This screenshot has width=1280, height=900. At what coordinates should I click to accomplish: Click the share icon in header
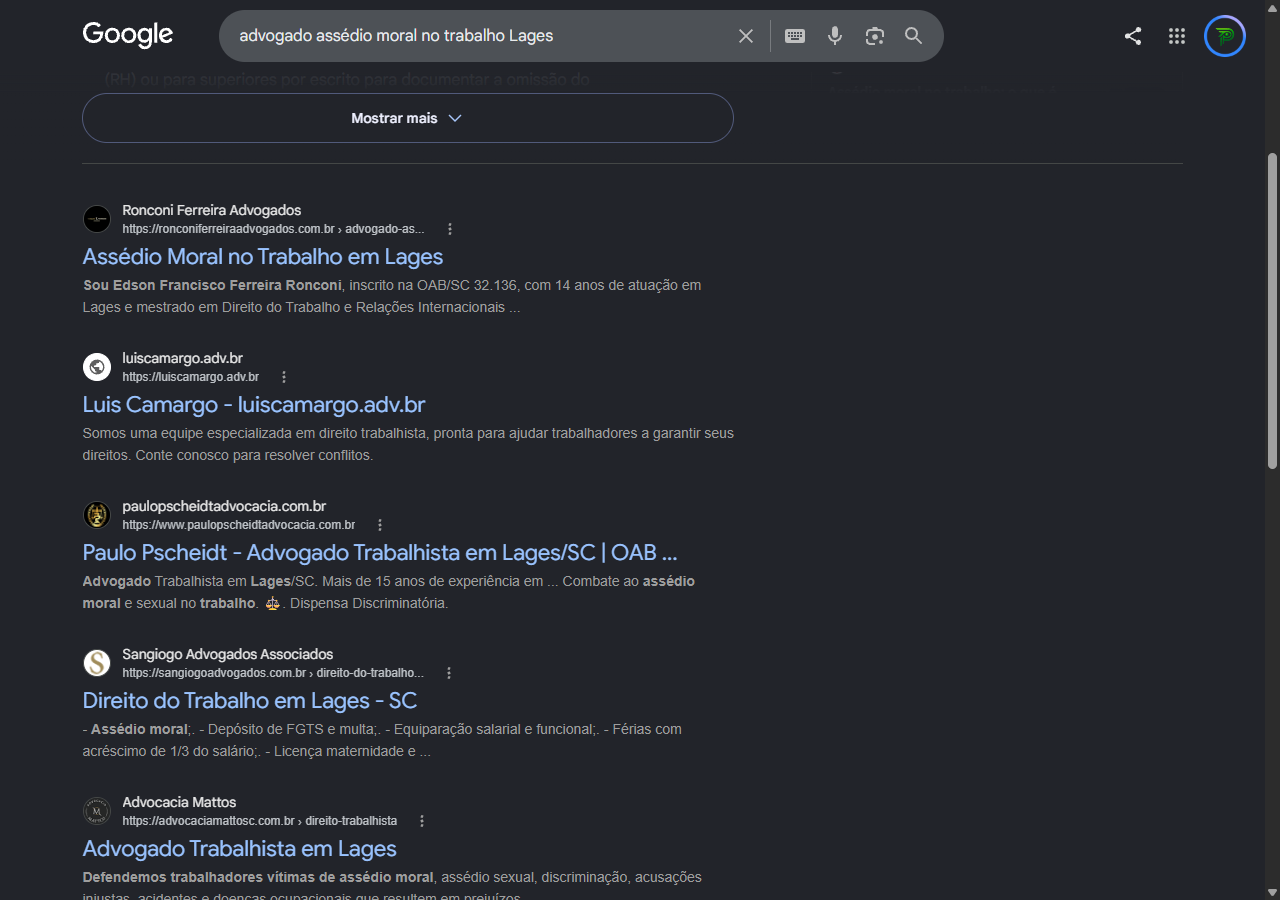1133,36
